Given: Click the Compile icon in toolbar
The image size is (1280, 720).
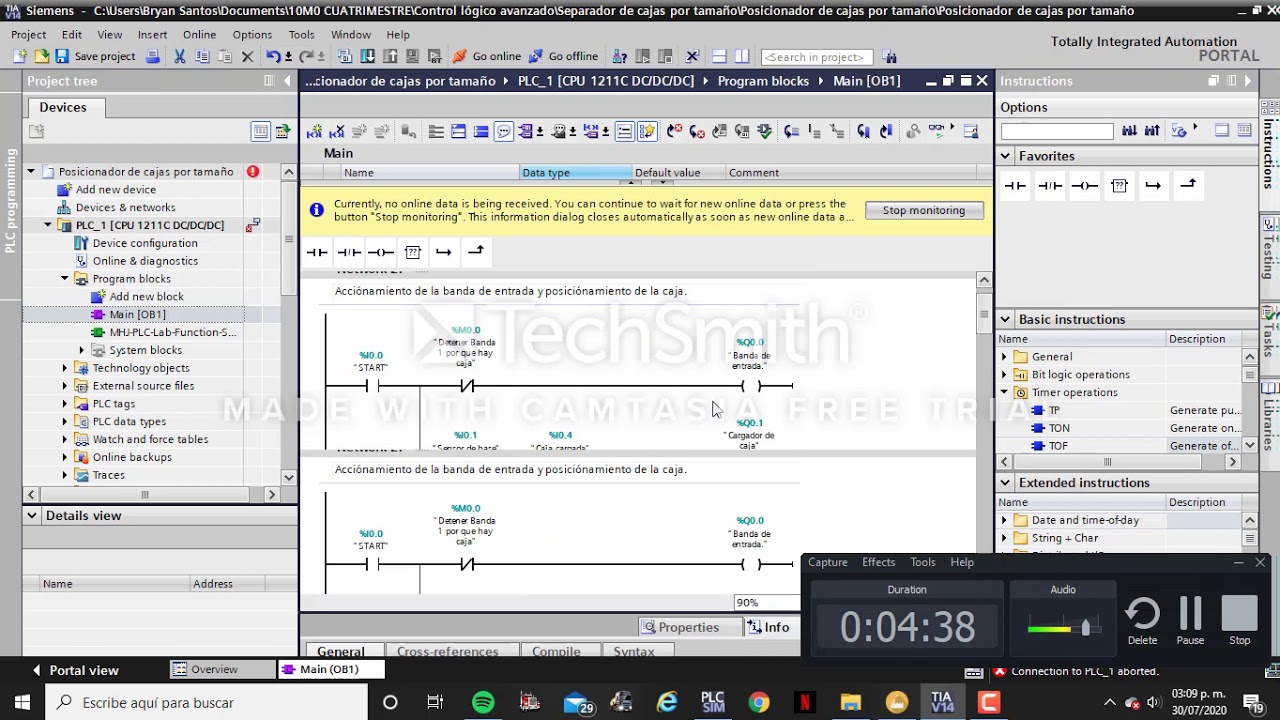Looking at the screenshot, I should (x=346, y=57).
